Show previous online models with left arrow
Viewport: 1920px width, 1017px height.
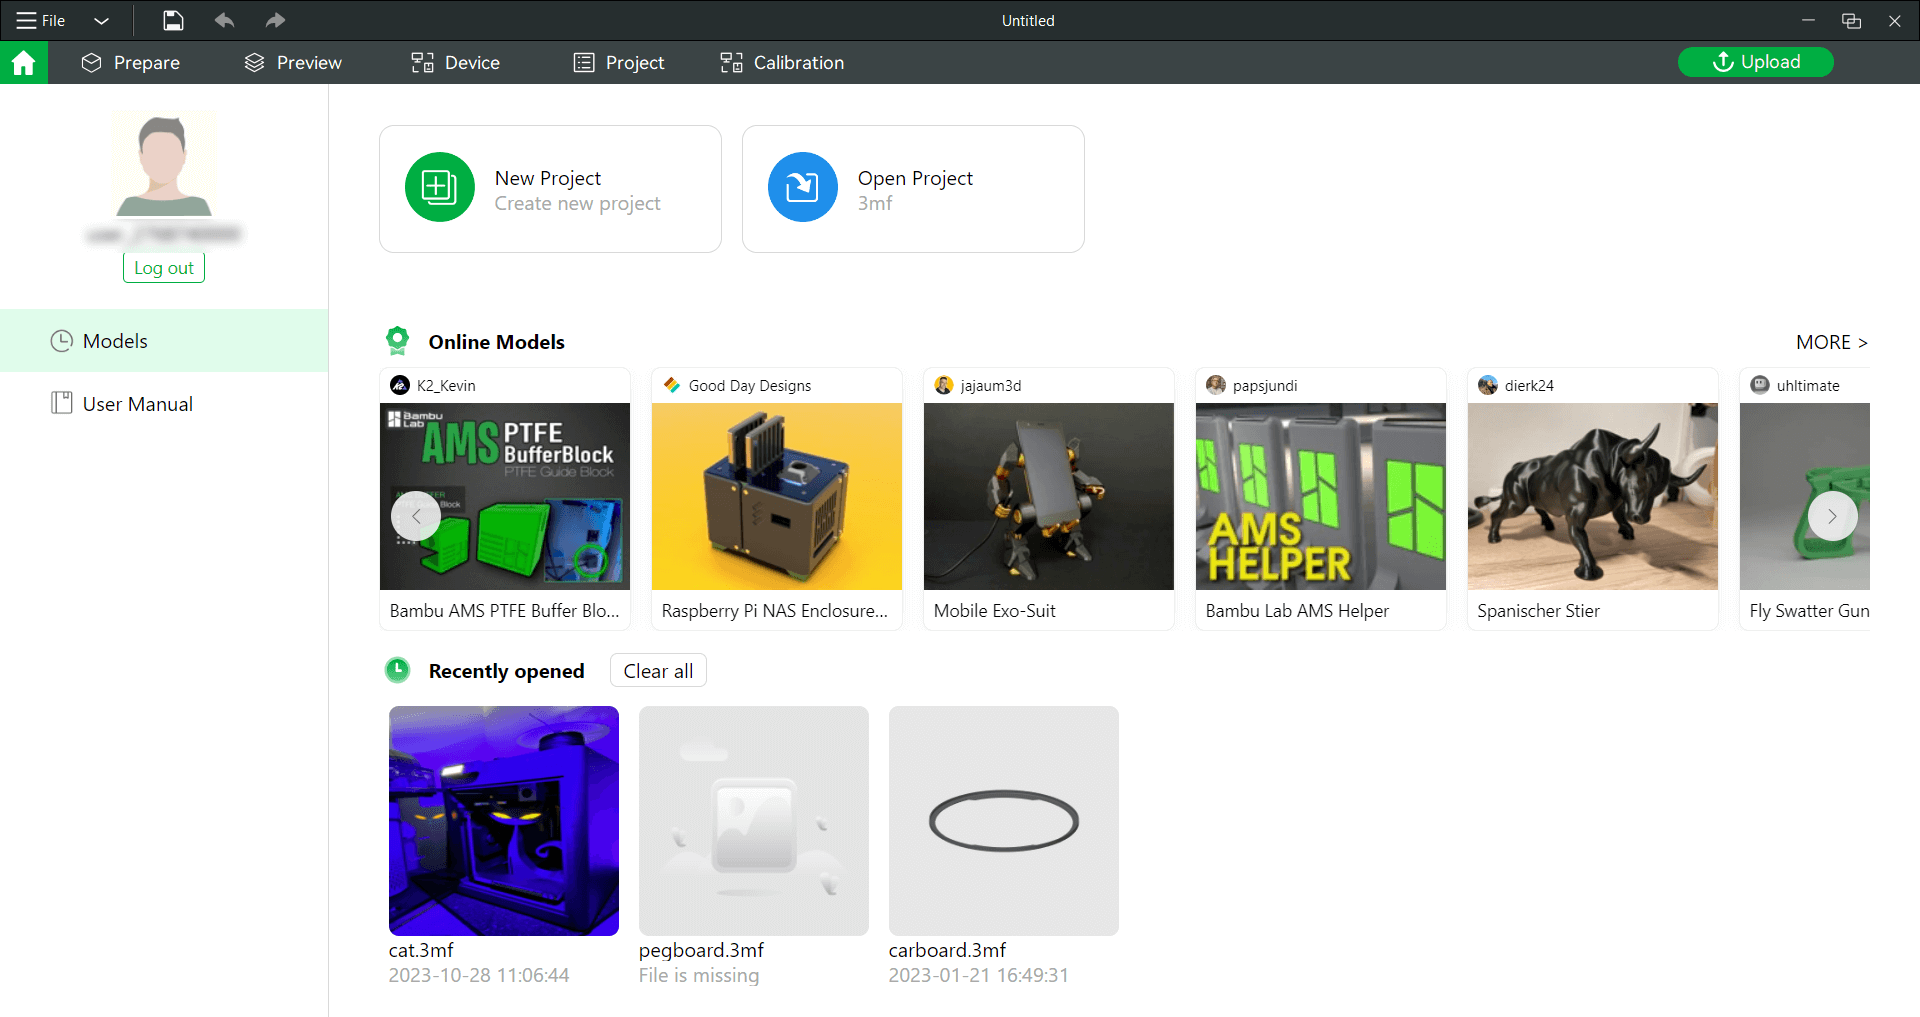pos(416,516)
